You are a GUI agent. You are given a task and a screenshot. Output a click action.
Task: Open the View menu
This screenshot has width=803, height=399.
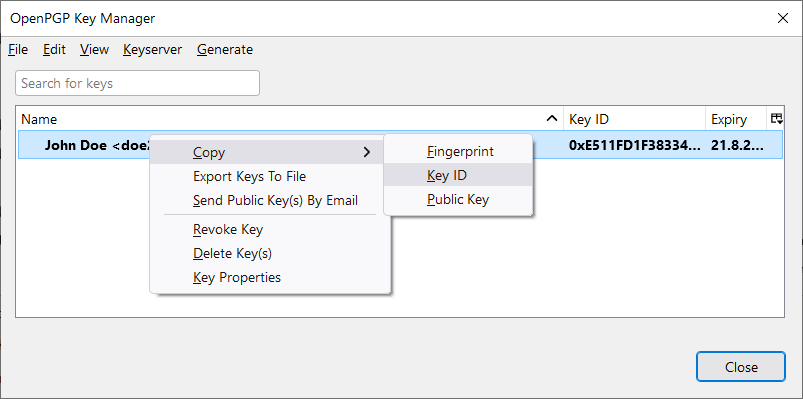[x=94, y=50]
